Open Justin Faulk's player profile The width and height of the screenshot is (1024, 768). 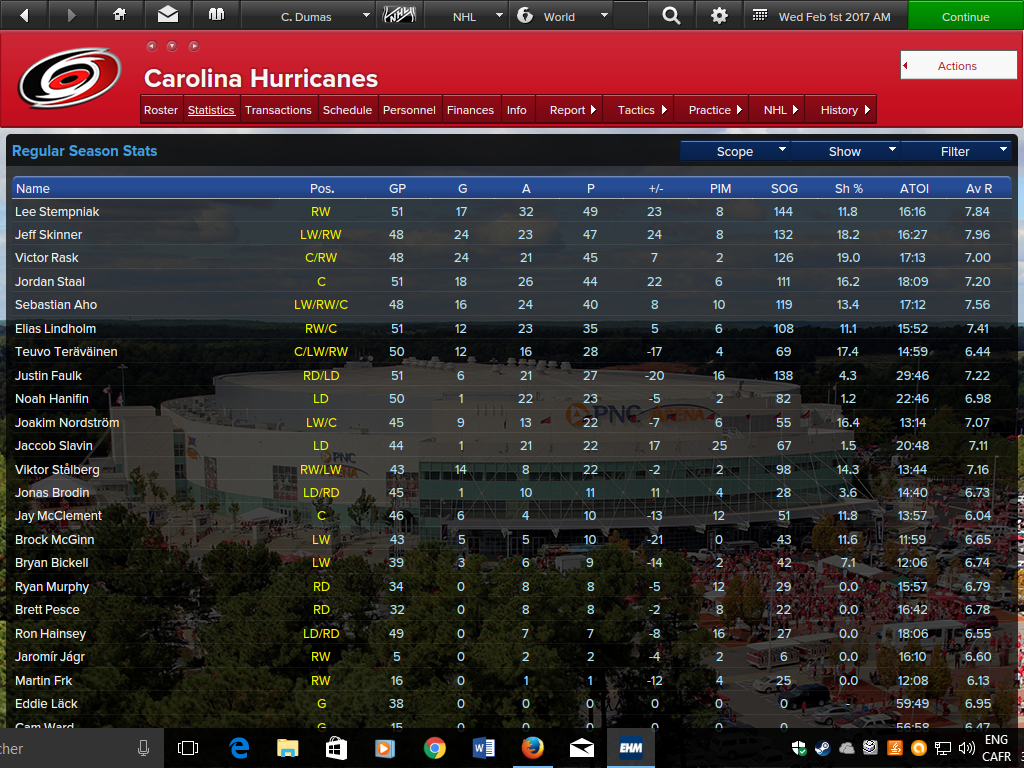(x=48, y=376)
